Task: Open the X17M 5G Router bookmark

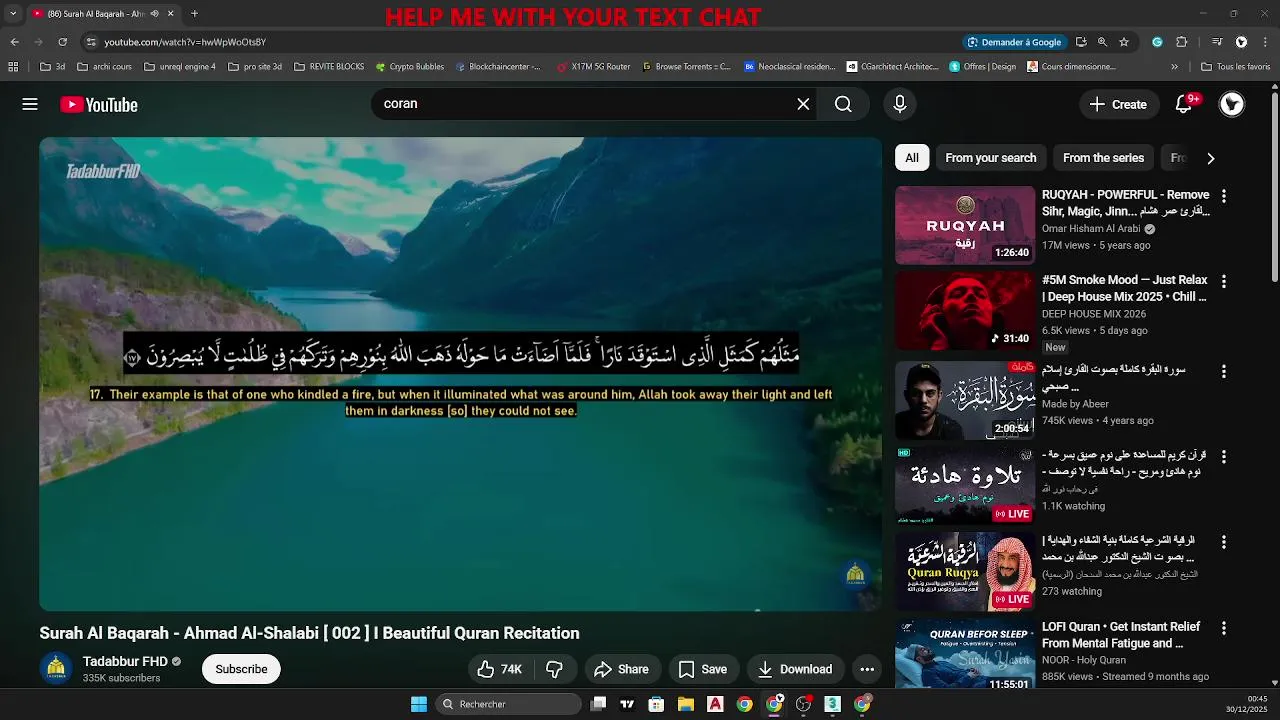Action: pos(593,67)
